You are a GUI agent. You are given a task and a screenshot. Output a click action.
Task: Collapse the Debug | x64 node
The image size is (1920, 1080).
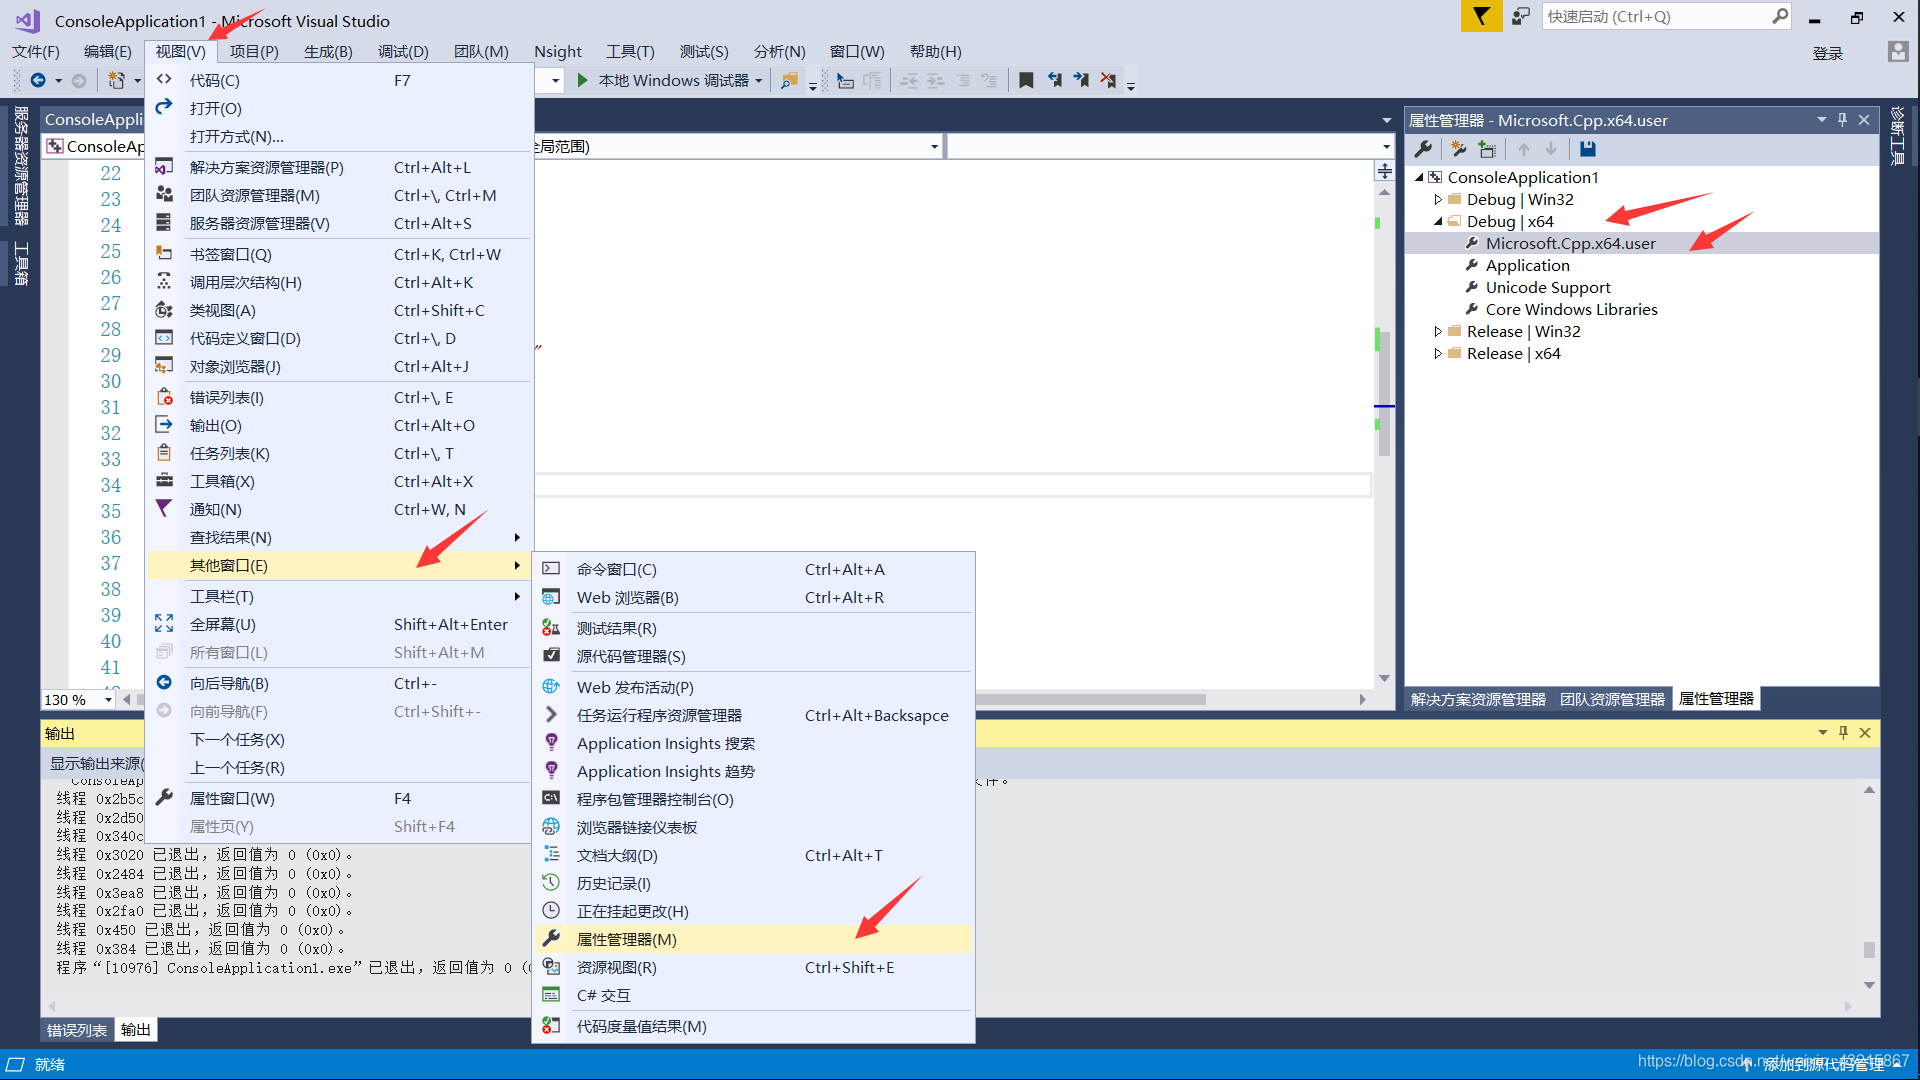click(x=1438, y=222)
